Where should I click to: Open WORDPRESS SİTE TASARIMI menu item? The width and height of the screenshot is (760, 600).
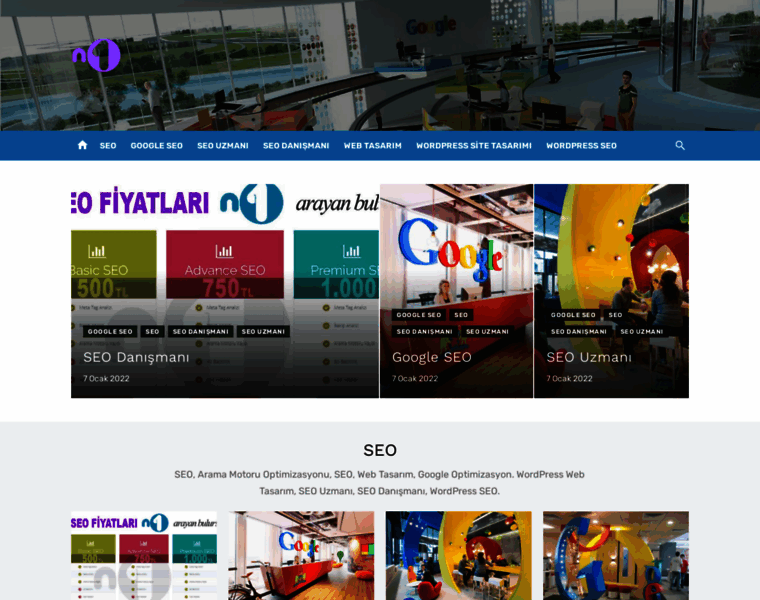[x=474, y=146]
